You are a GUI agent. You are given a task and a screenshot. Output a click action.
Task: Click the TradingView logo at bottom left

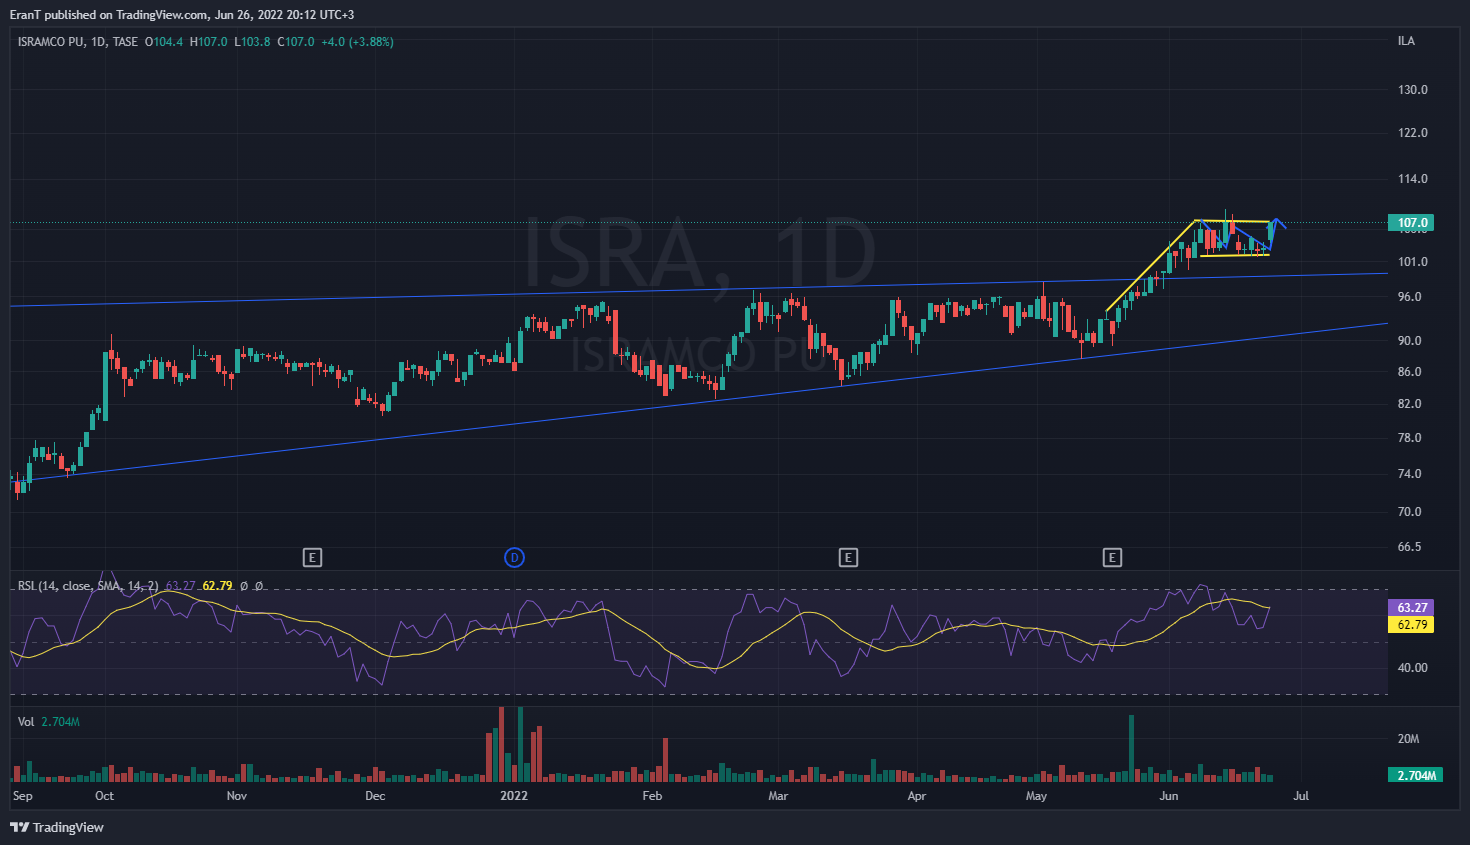pos(57,827)
